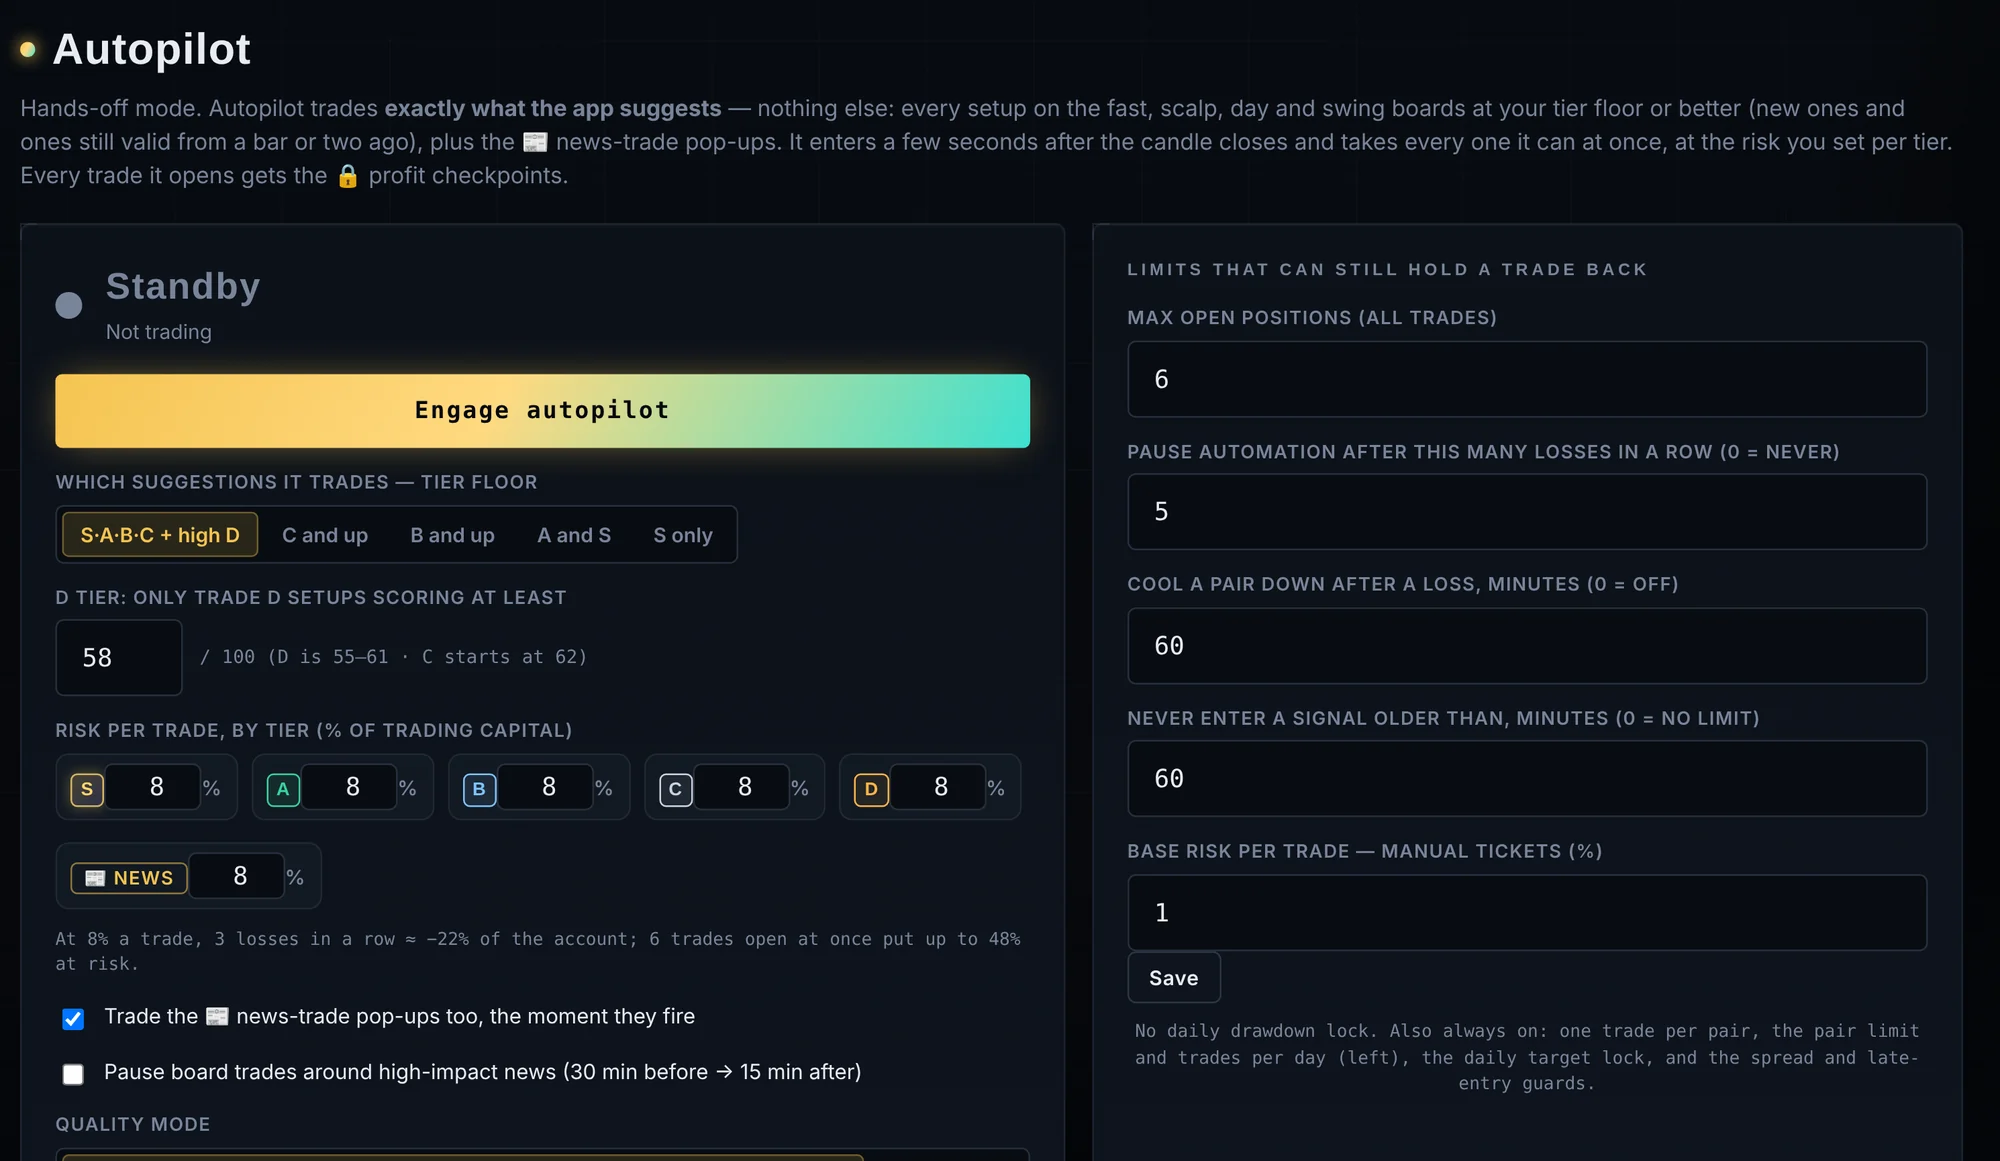Click the Autopilot page heading
The width and height of the screenshot is (2000, 1161).
151,49
